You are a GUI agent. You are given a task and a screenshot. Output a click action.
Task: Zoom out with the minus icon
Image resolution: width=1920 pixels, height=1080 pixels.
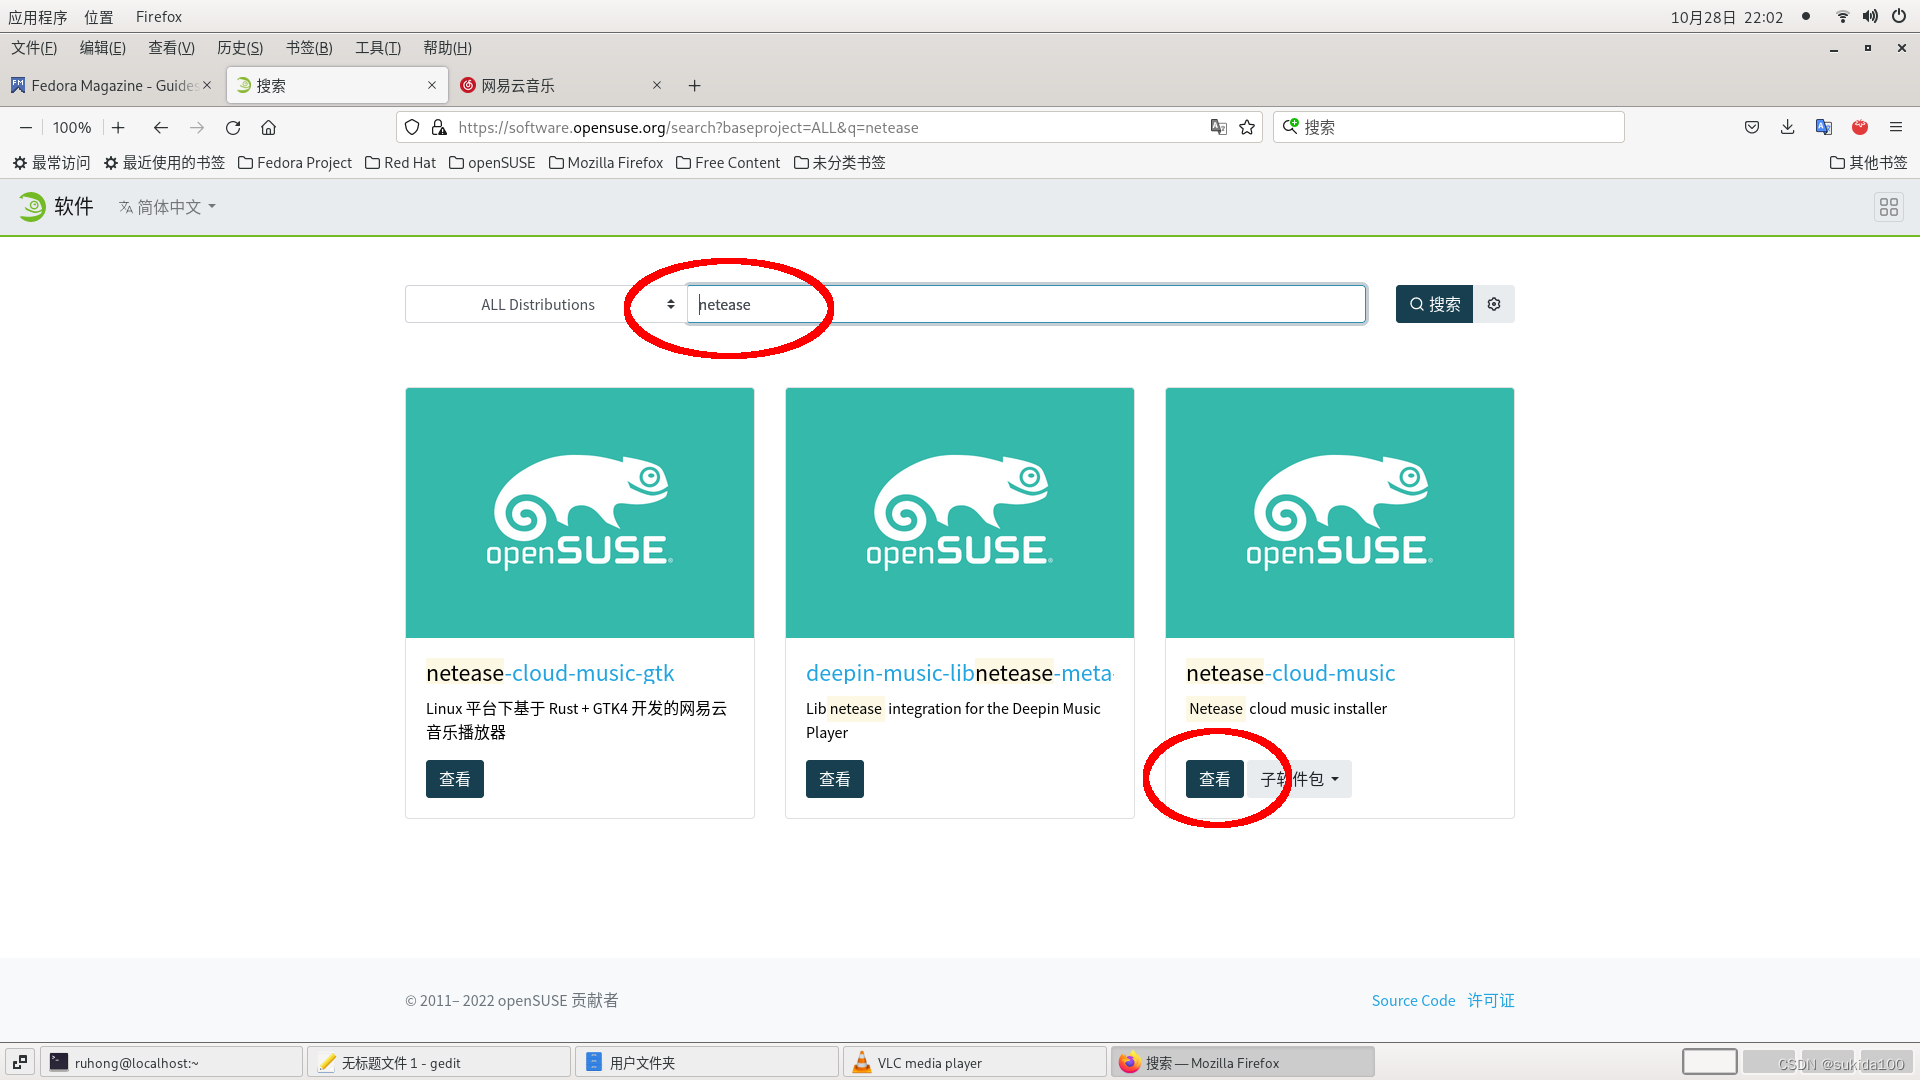tap(26, 127)
